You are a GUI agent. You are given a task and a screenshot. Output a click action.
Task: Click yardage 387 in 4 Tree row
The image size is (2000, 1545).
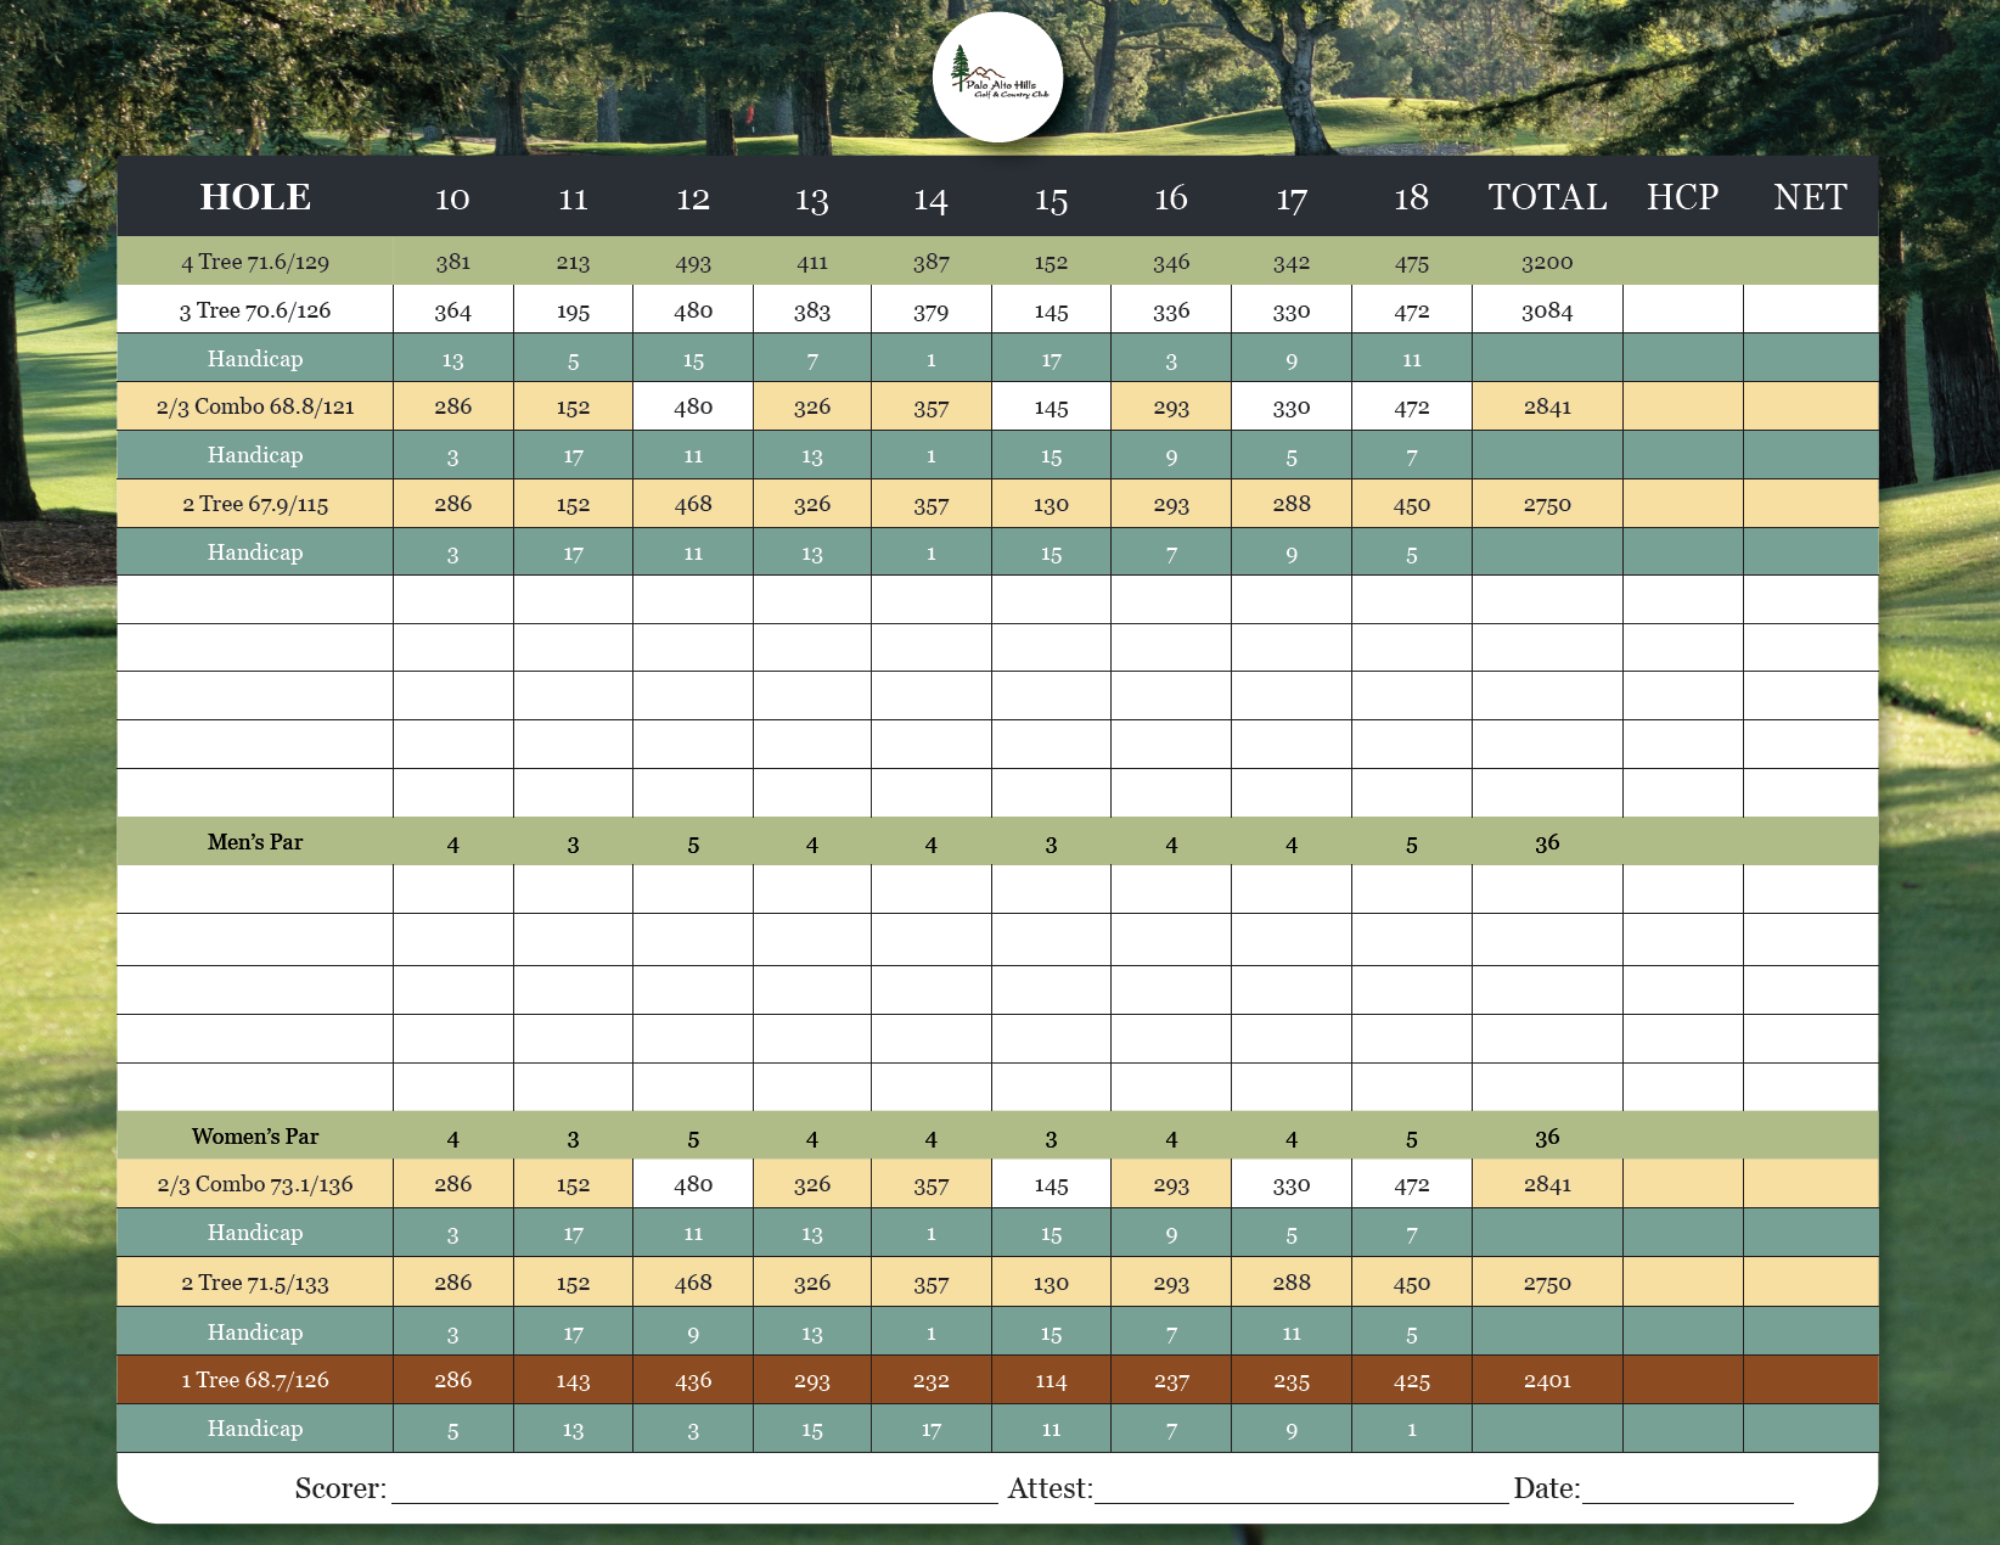931,263
